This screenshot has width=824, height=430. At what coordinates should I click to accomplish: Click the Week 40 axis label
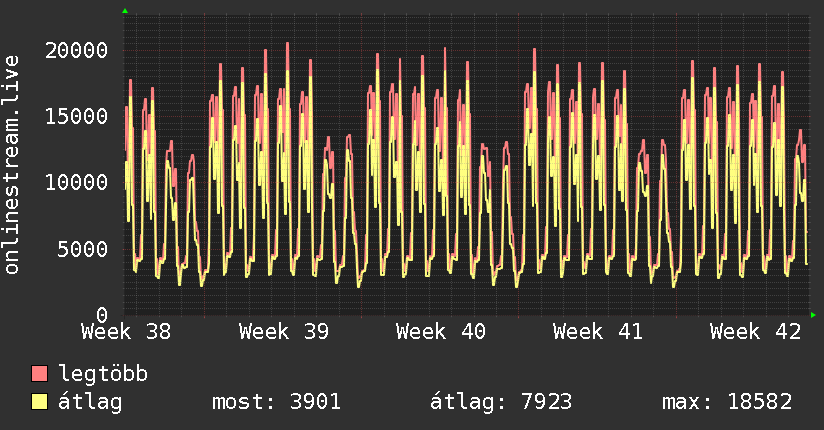[441, 332]
